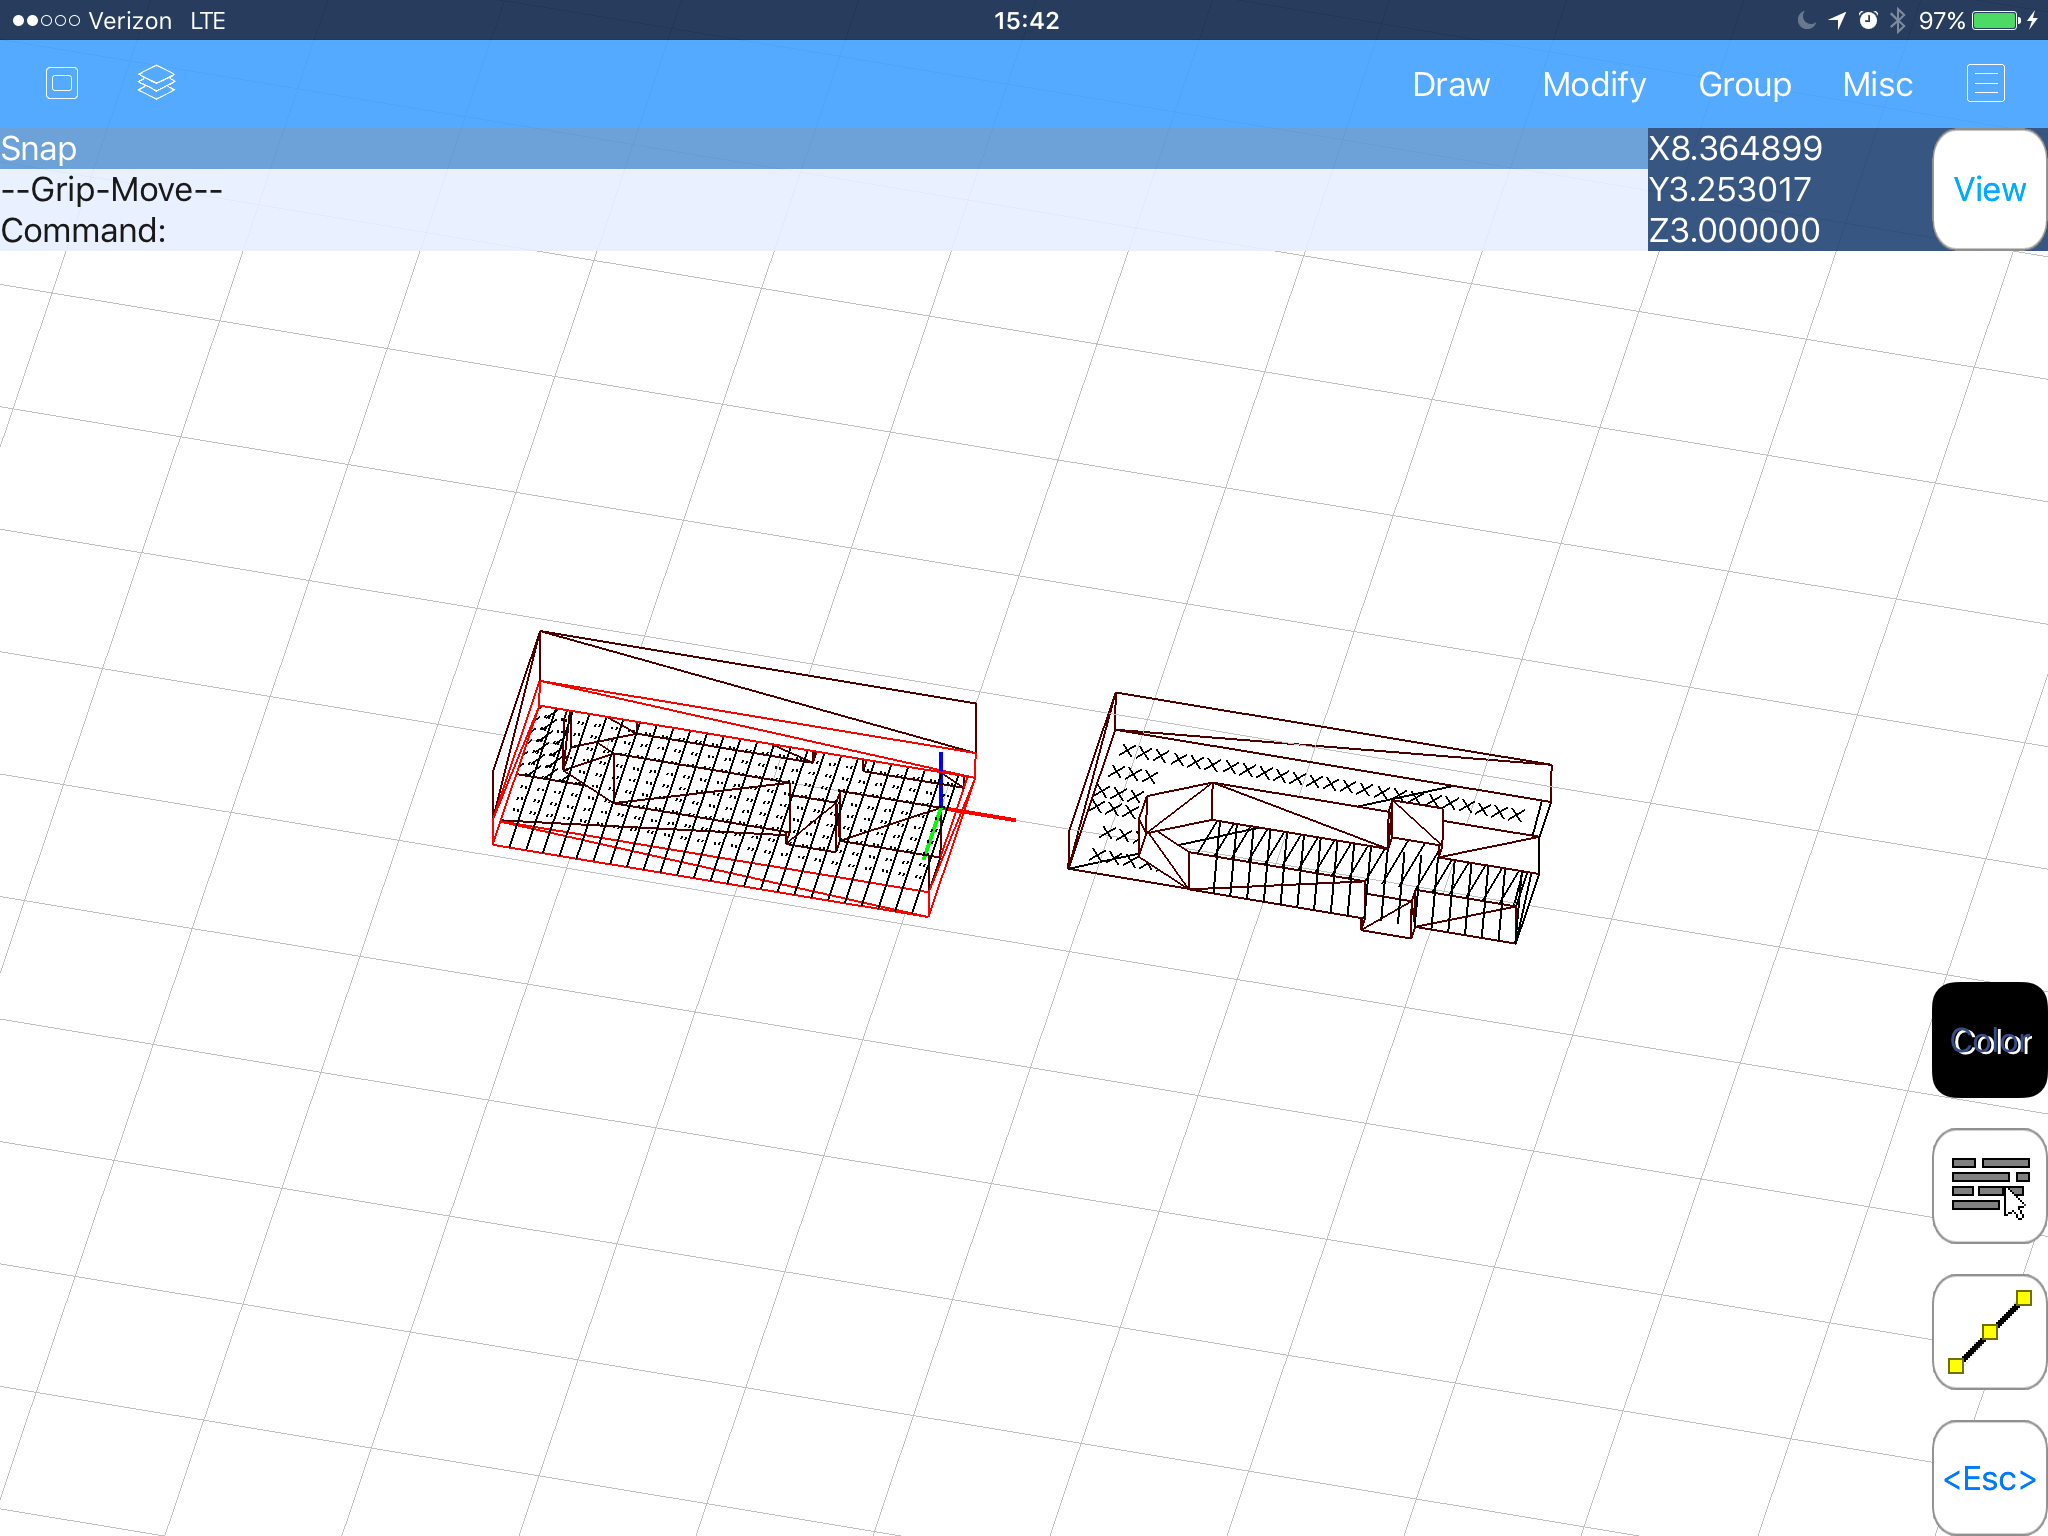Open the properties list icon with cursor
2048x1536 pixels.
tap(1989, 1186)
